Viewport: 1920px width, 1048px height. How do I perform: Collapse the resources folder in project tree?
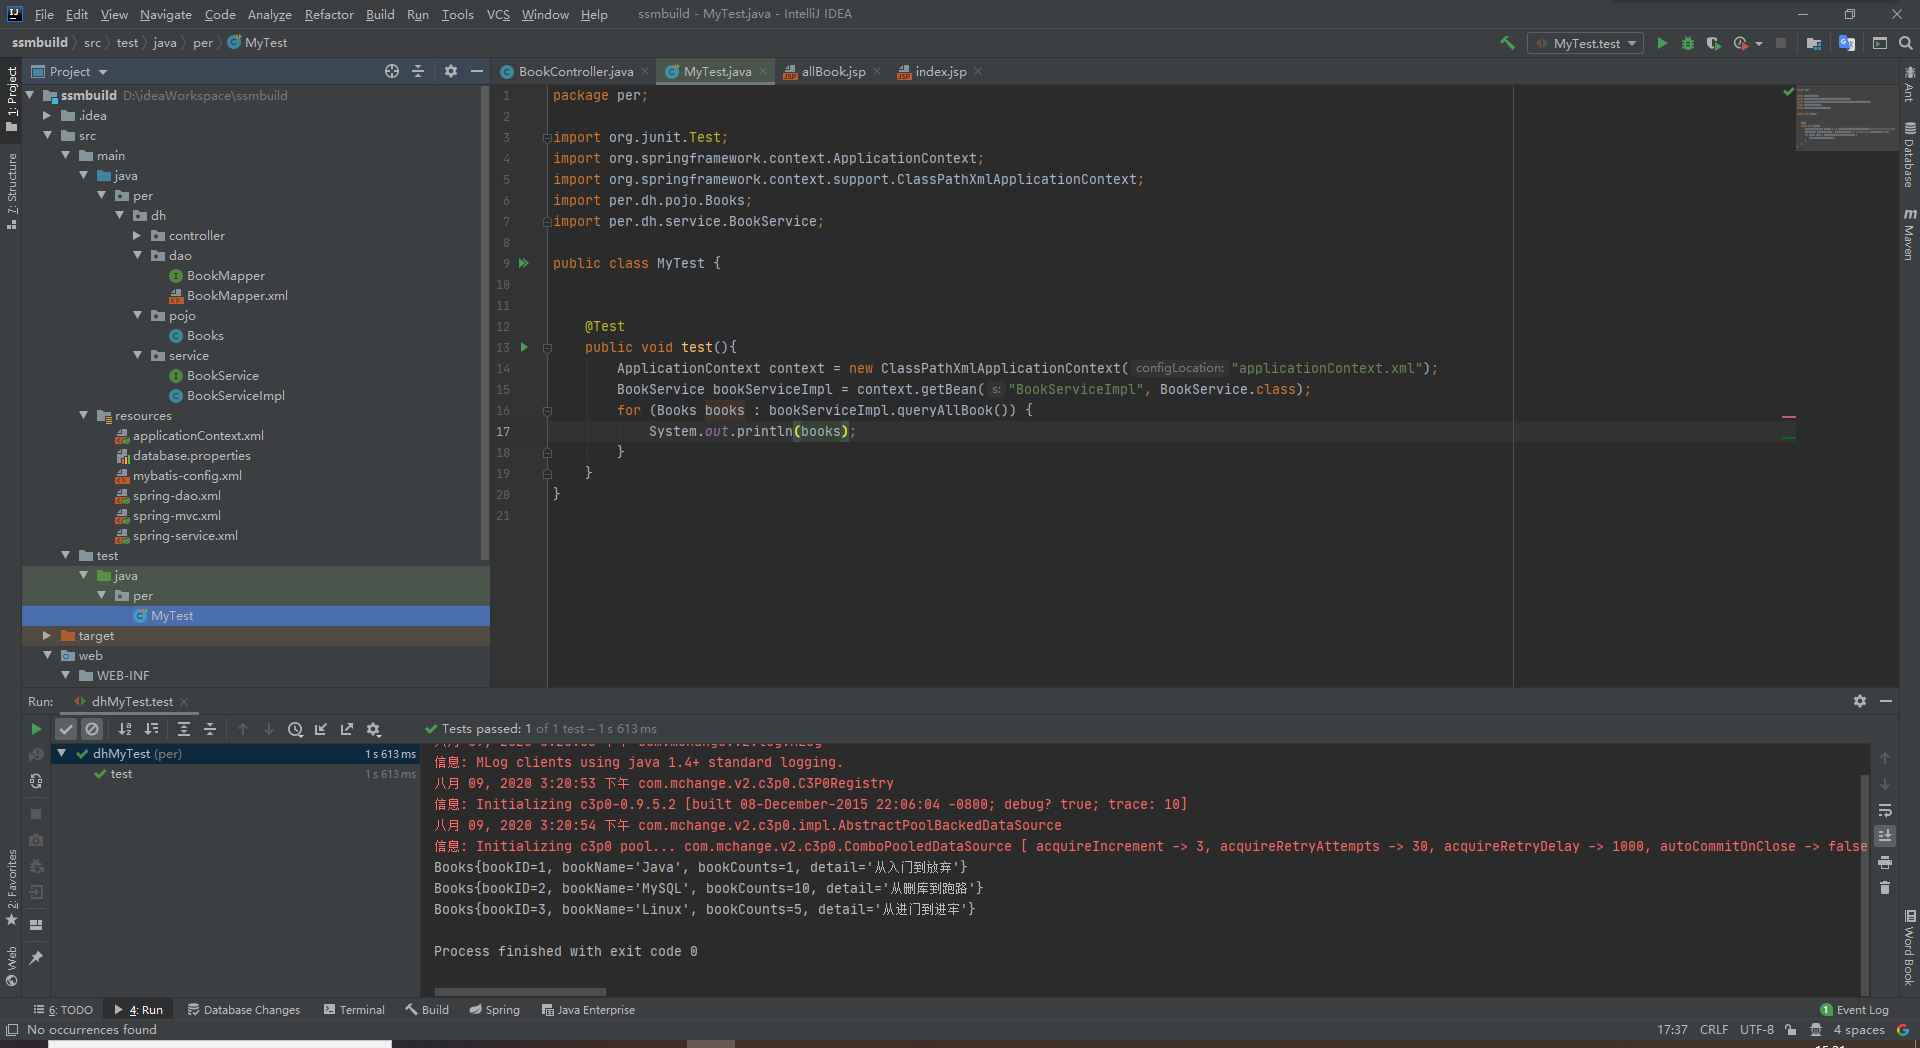coord(82,415)
